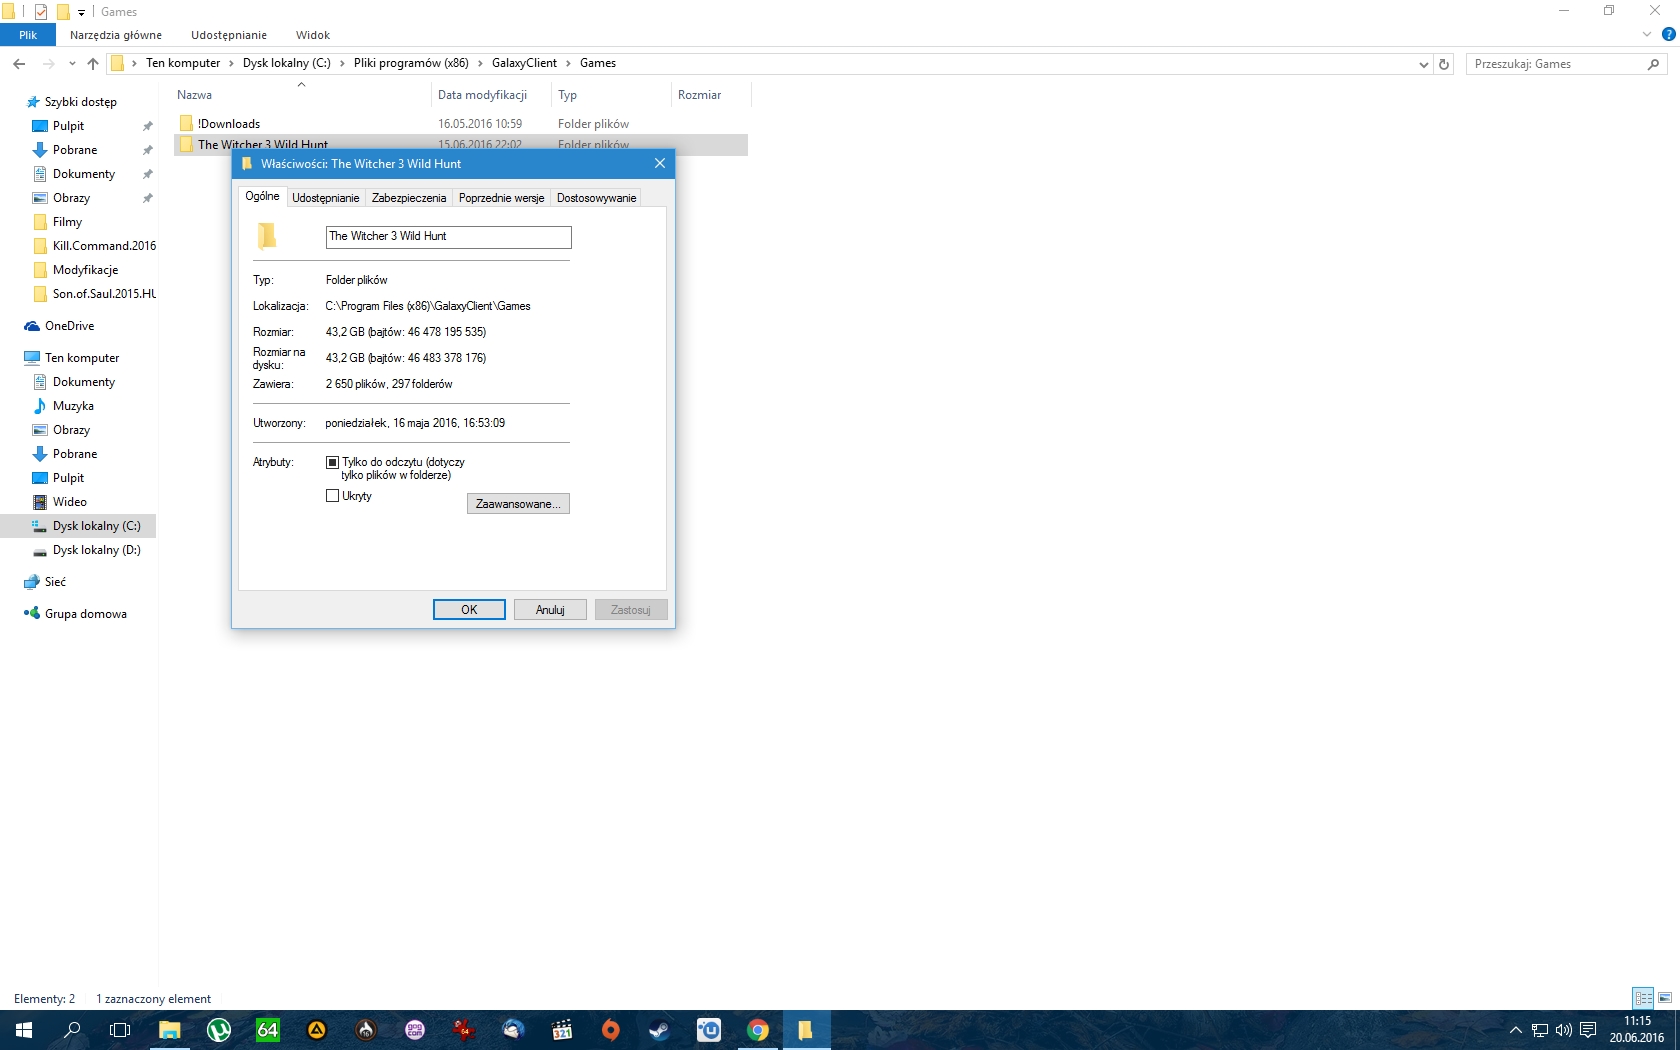Click the network icon in the system tray
Viewport: 1680px width, 1050px height.
(1540, 1030)
